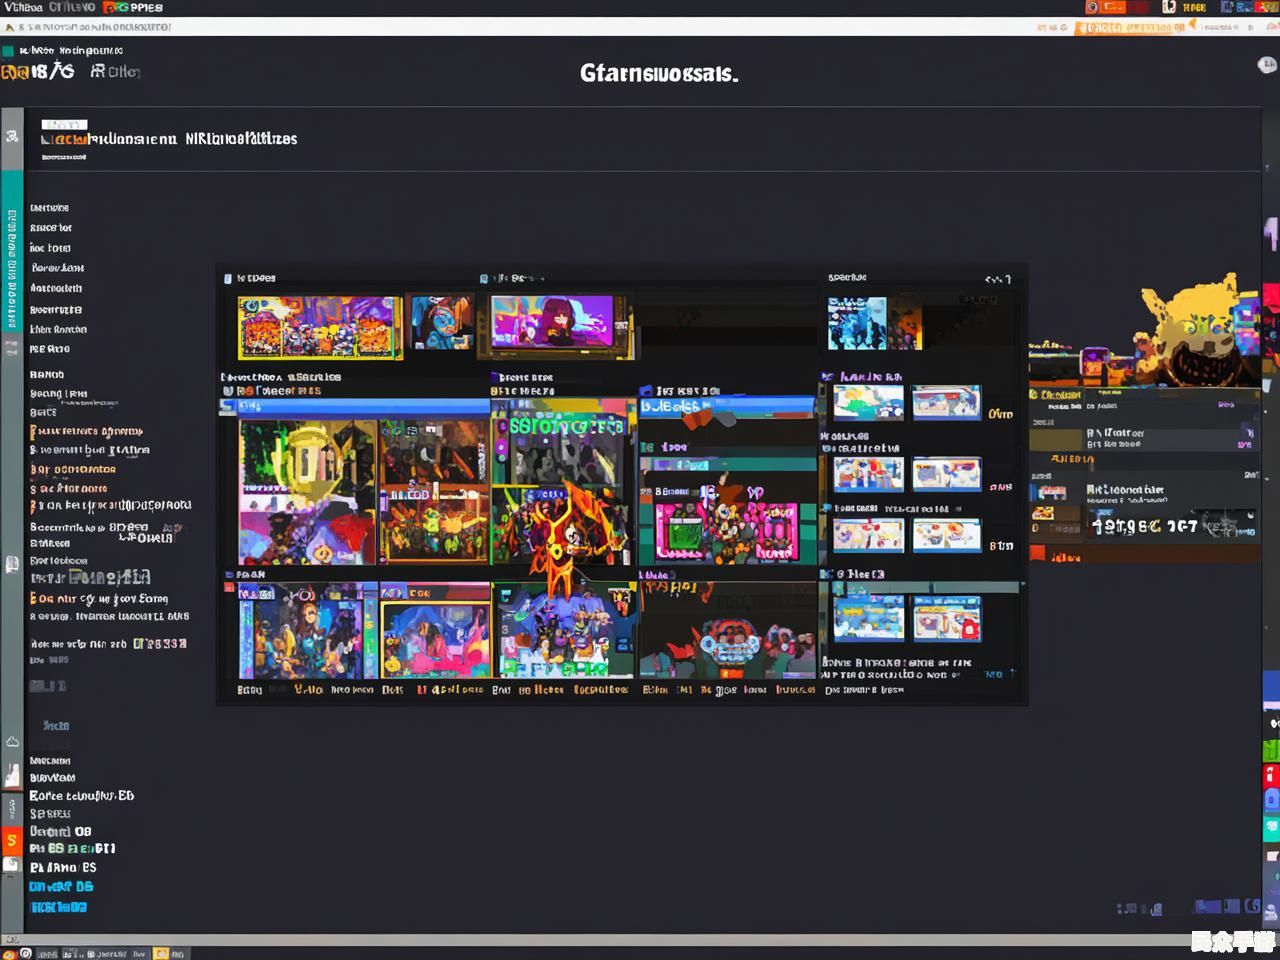This screenshot has width=1280, height=960.
Task: Click the orange highlighted tab in the top toolbar
Action: tap(1130, 27)
